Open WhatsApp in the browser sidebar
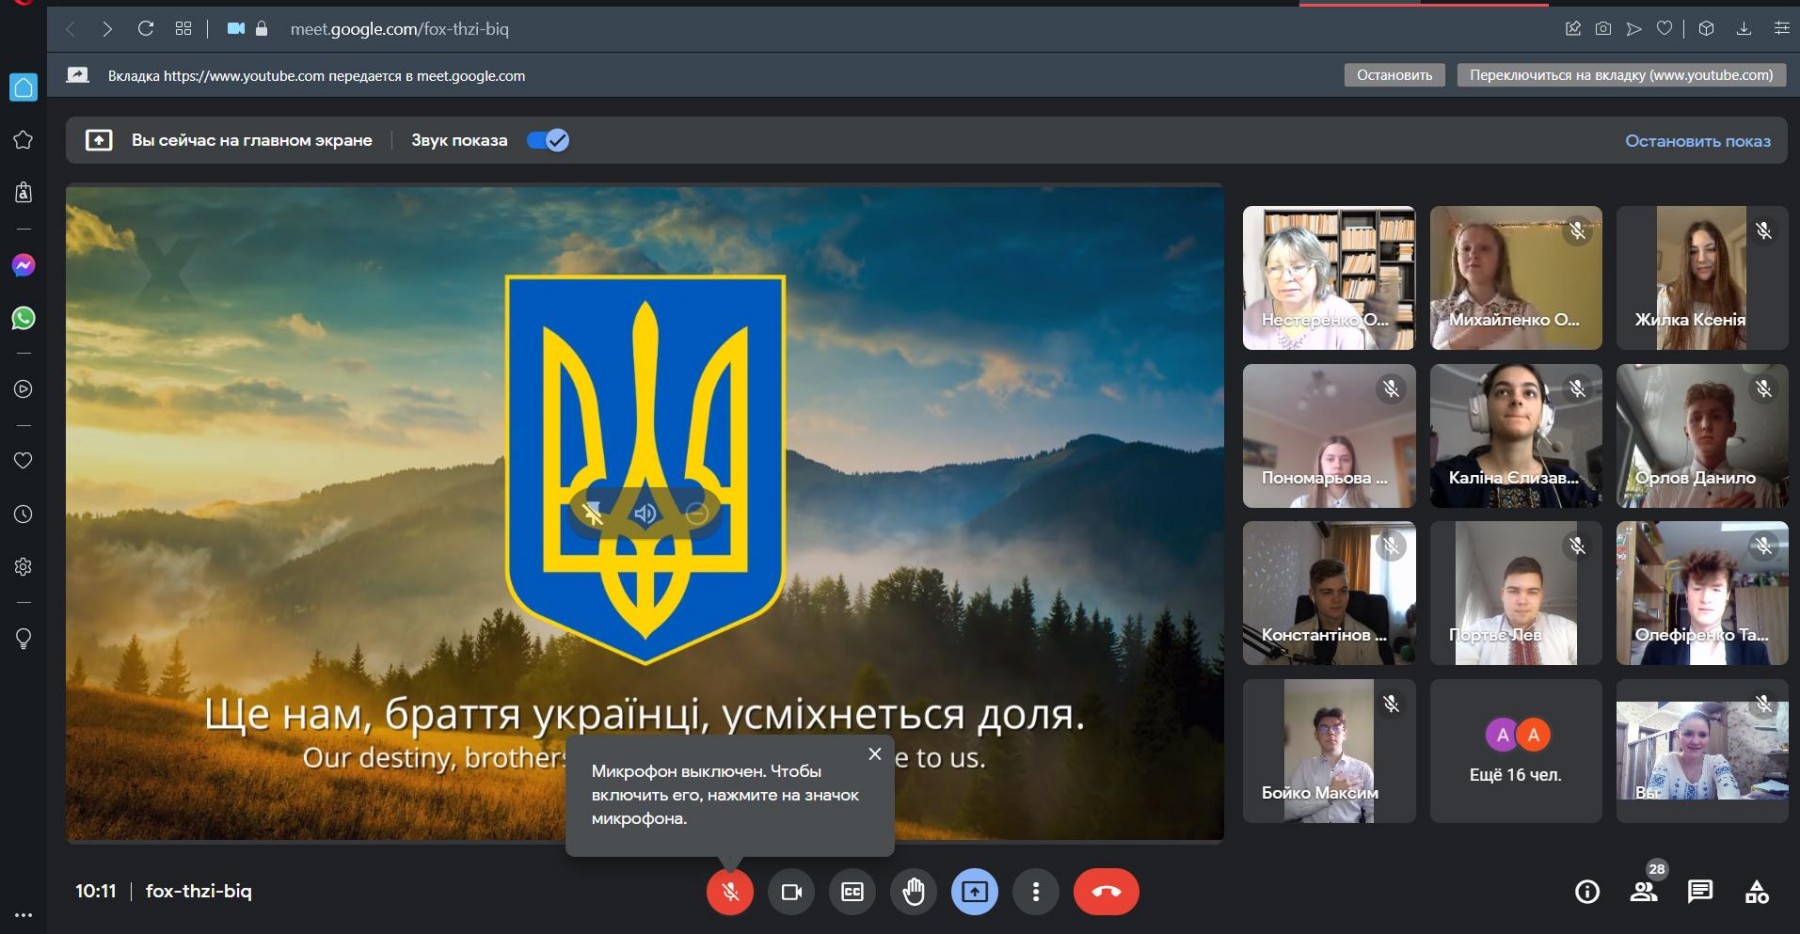Screen dimensions: 1800x934 coord(23,318)
